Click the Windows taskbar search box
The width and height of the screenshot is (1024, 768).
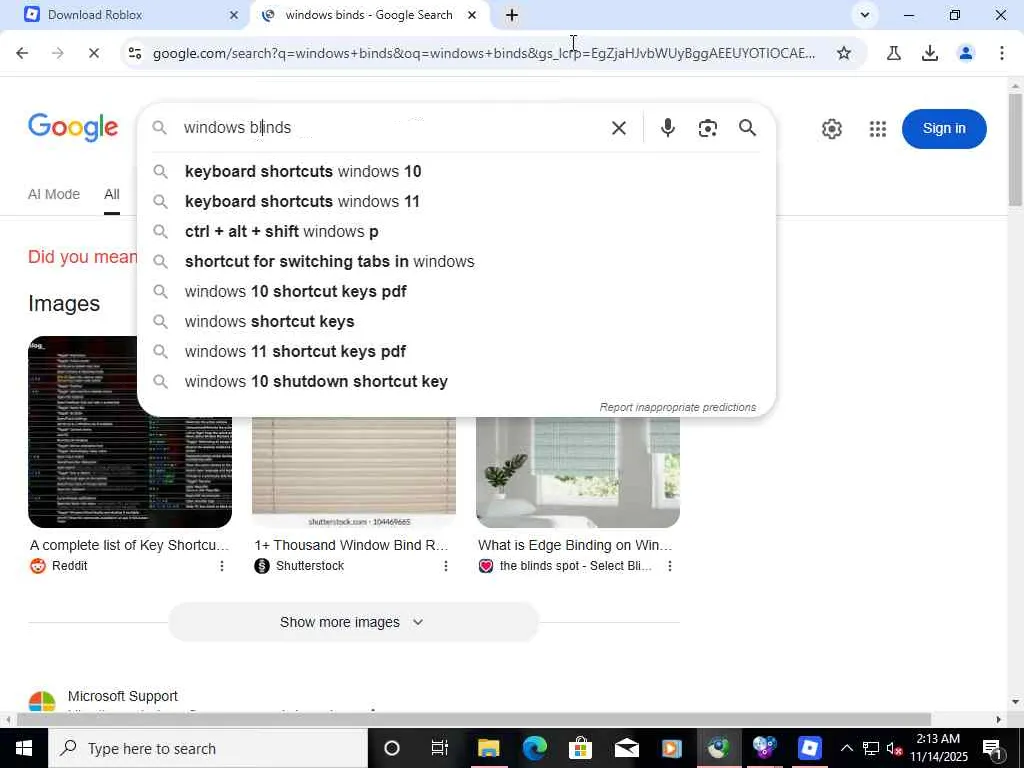(x=208, y=748)
